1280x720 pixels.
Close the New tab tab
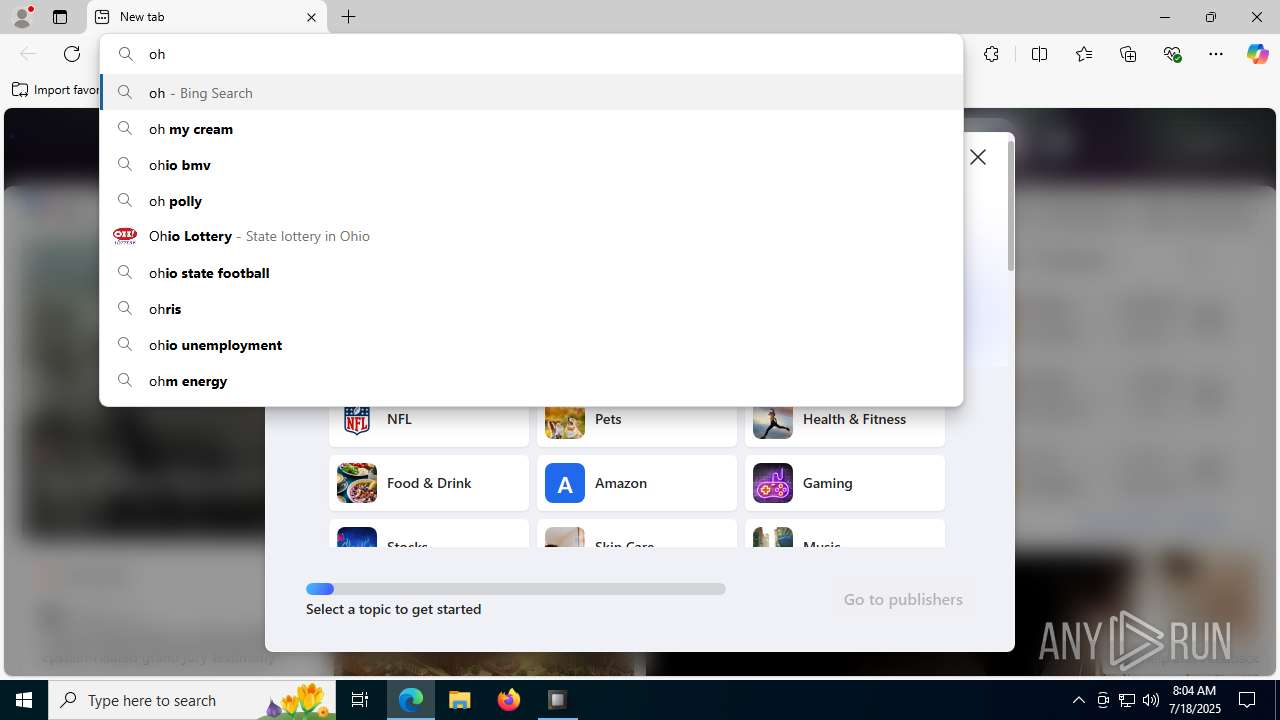coord(311,17)
